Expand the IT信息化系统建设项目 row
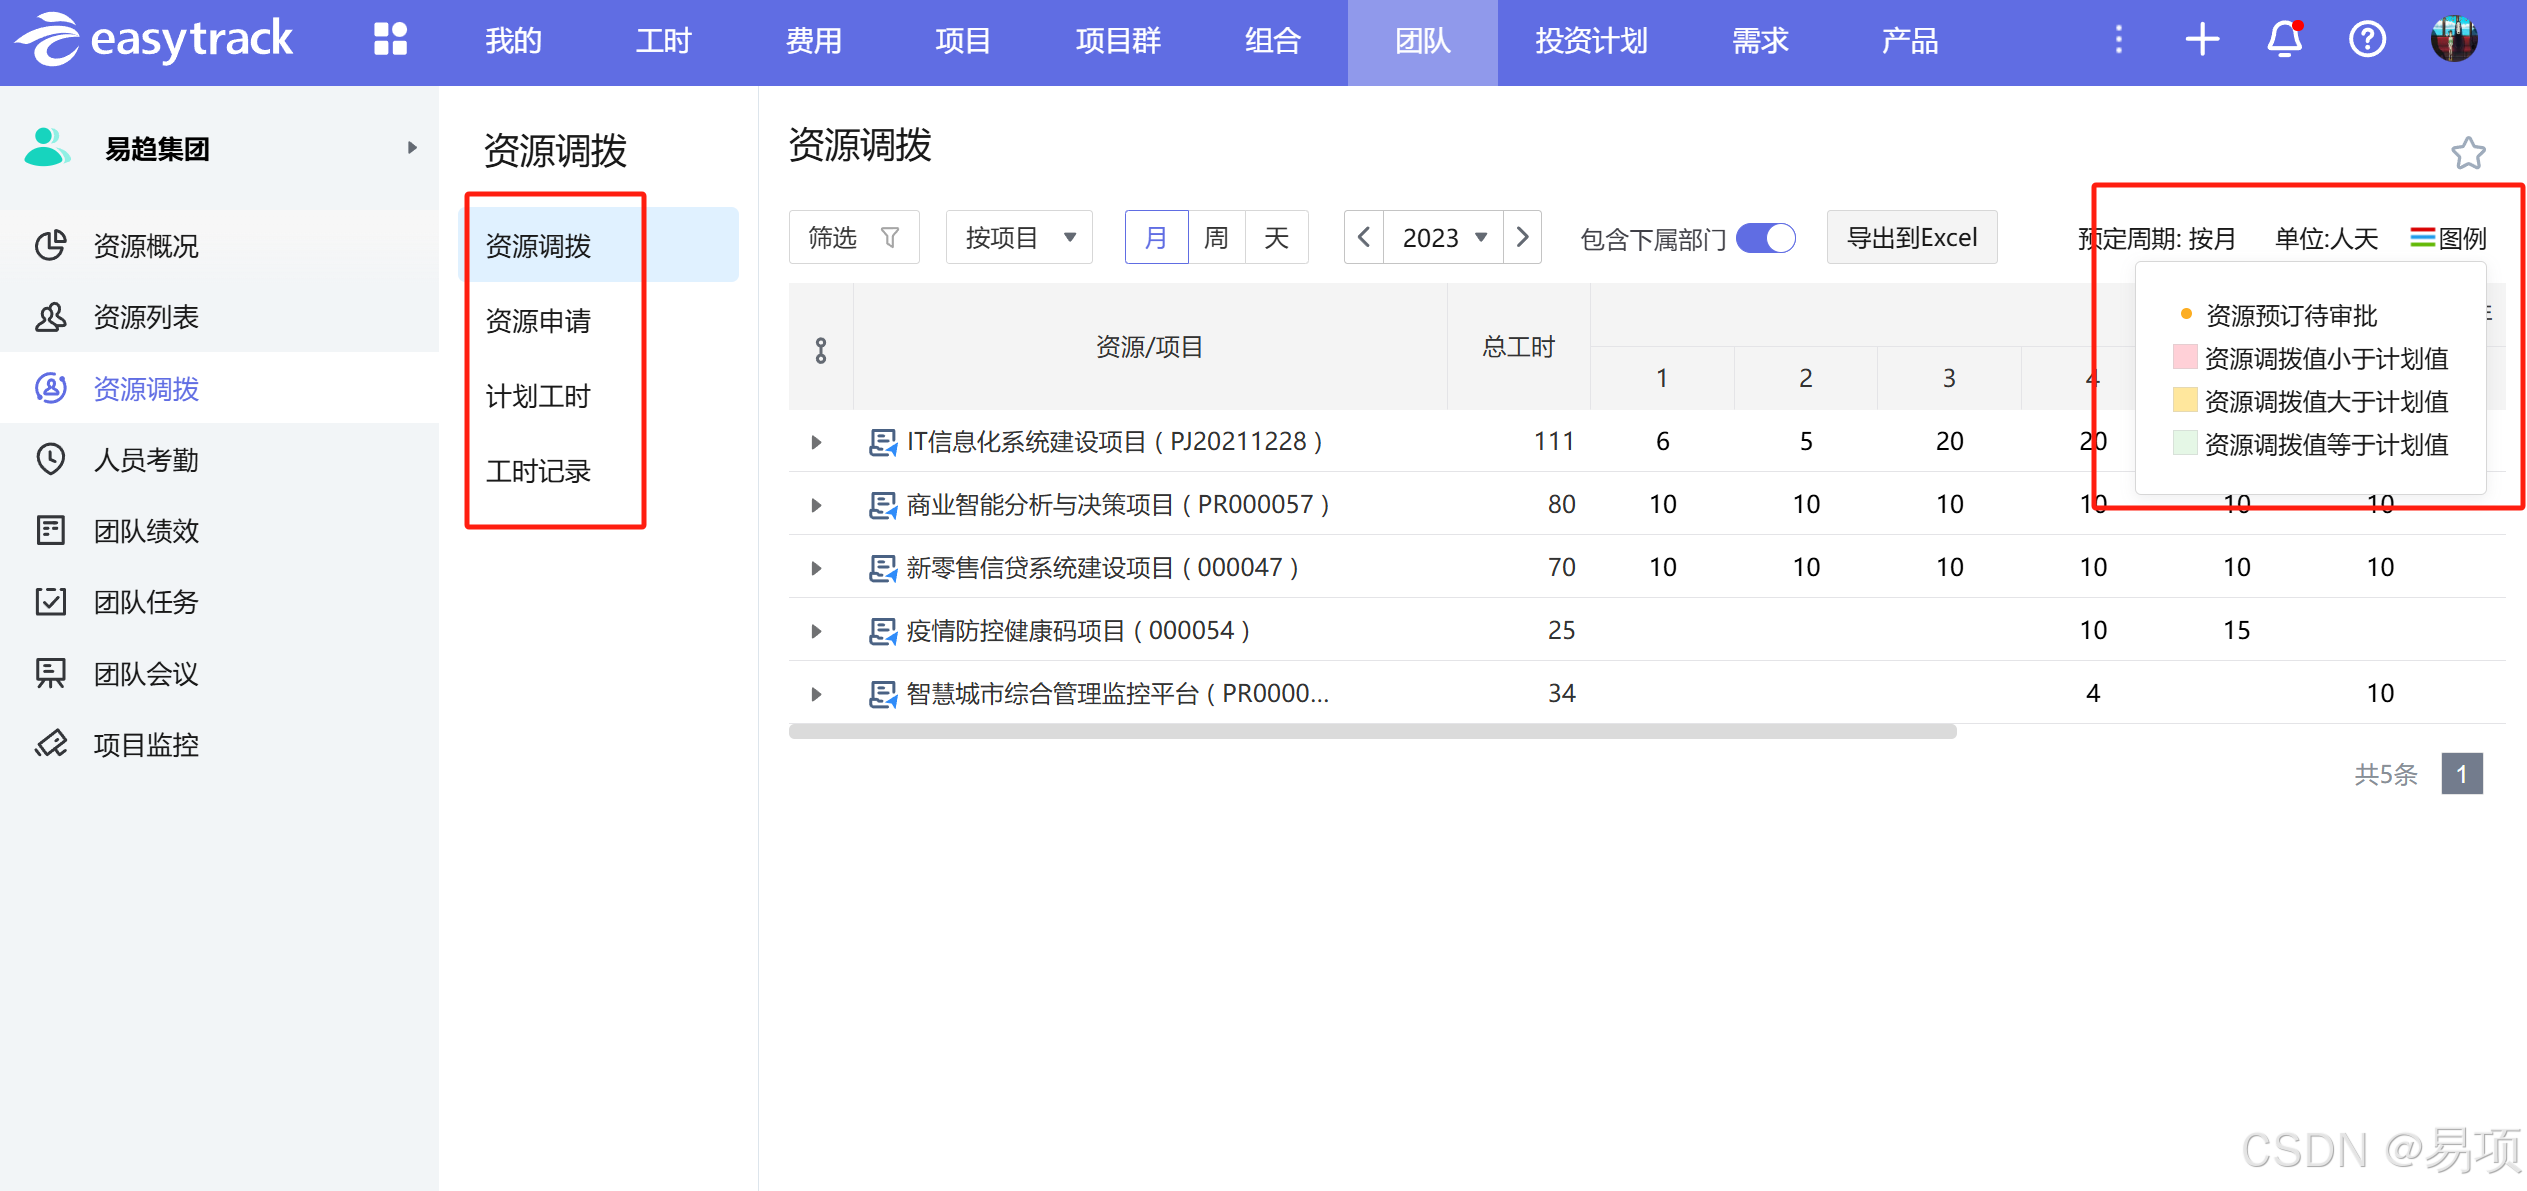Viewport: 2527px width, 1191px height. pos(816,442)
